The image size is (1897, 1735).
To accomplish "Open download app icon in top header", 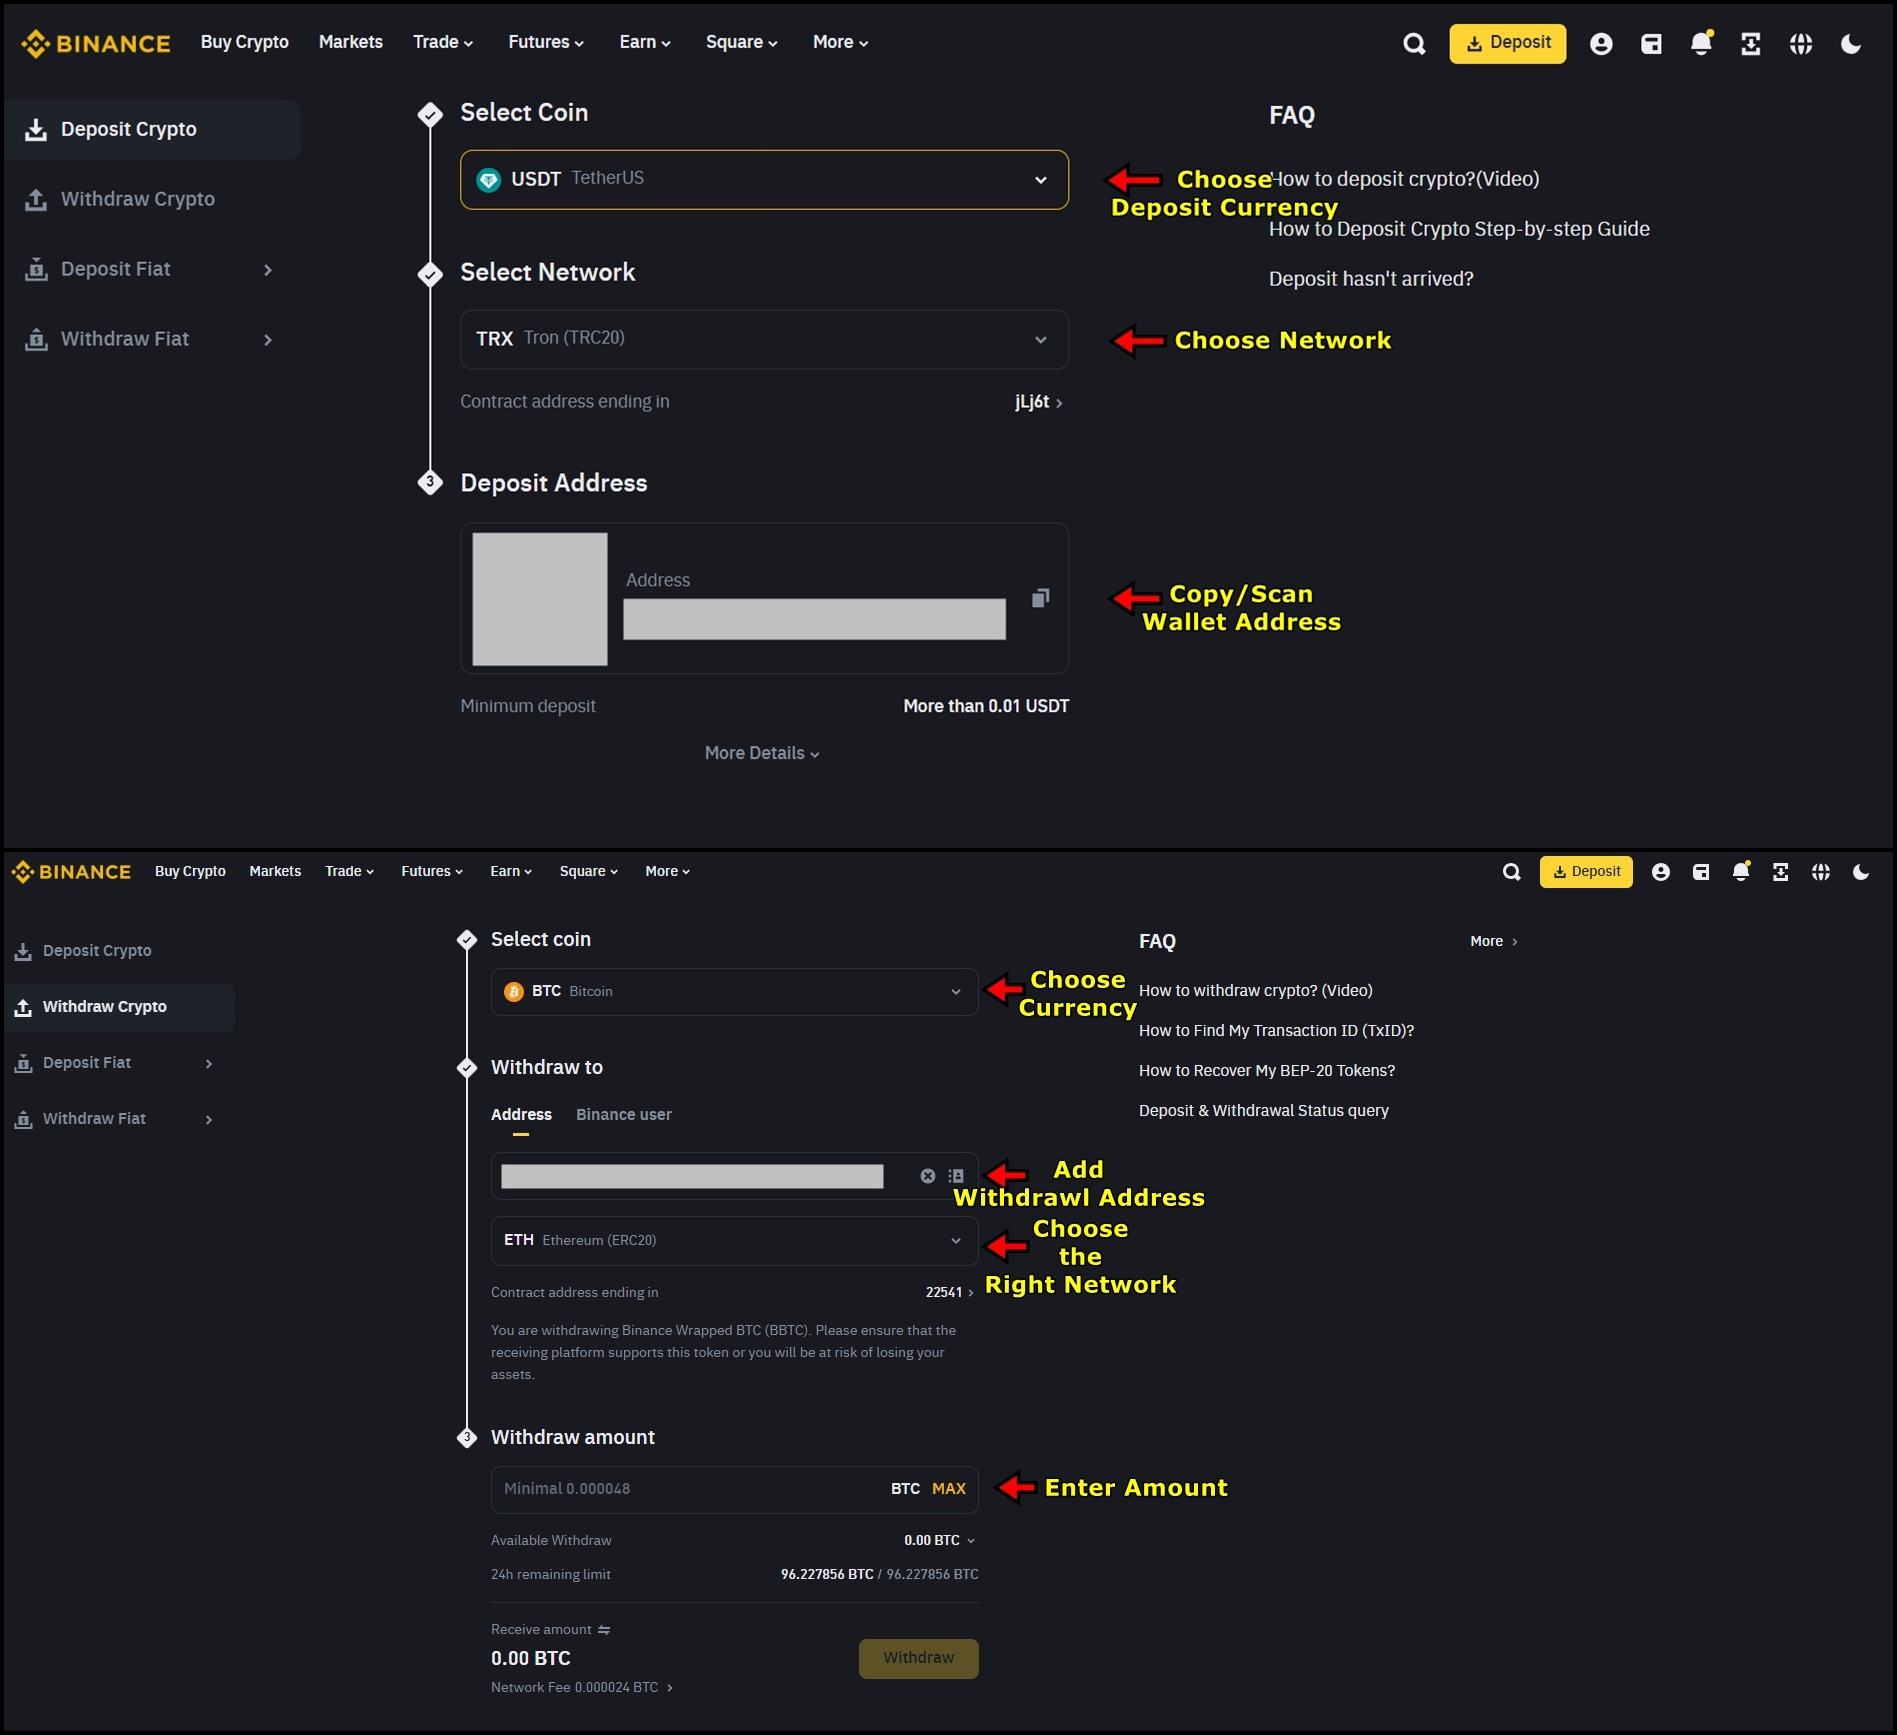I will 1751,43.
